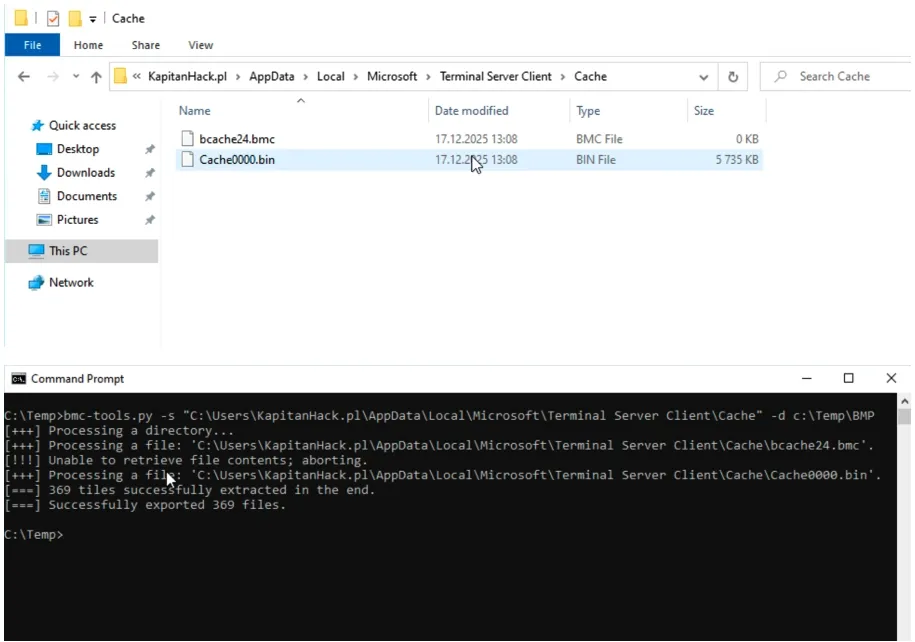Expand the recent locations arrow near Forward
Viewport: 915px width, 642px height.
75,77
